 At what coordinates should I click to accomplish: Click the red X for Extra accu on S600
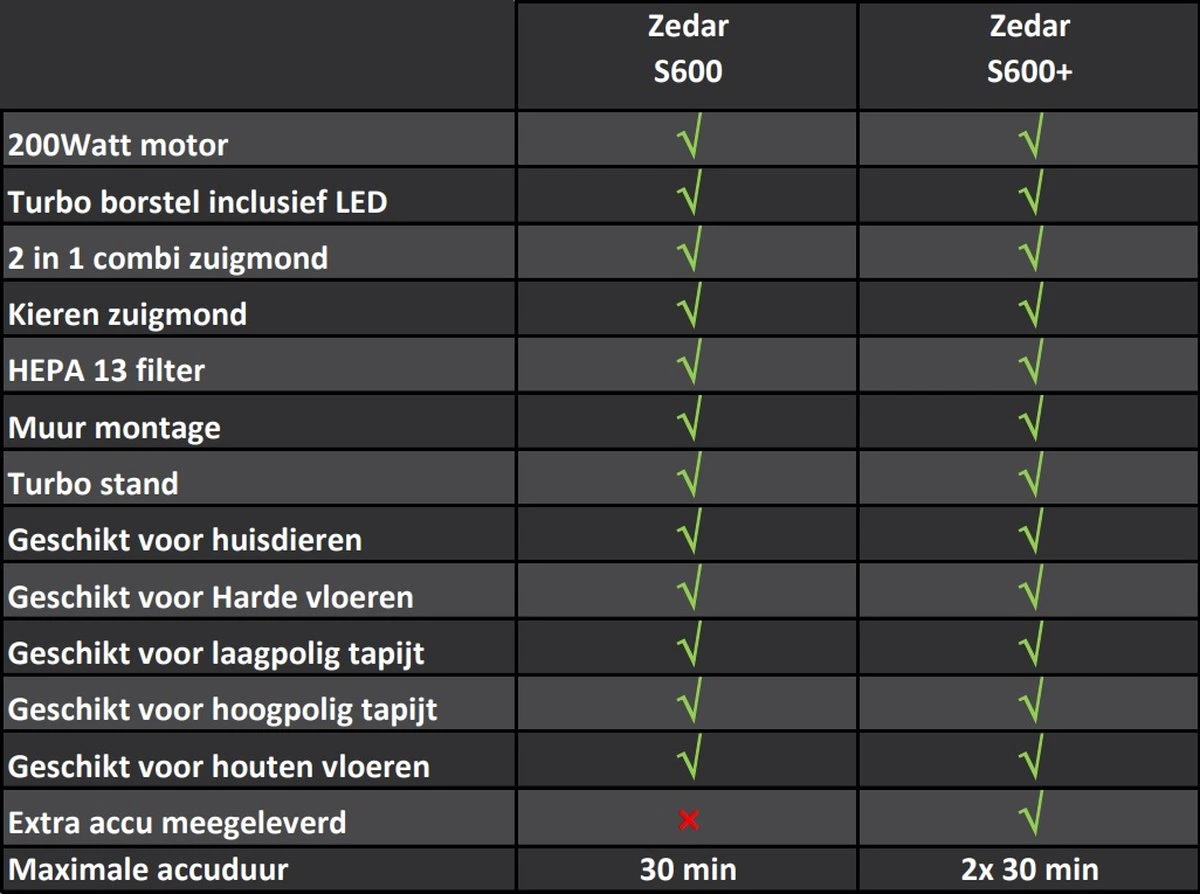click(688, 821)
